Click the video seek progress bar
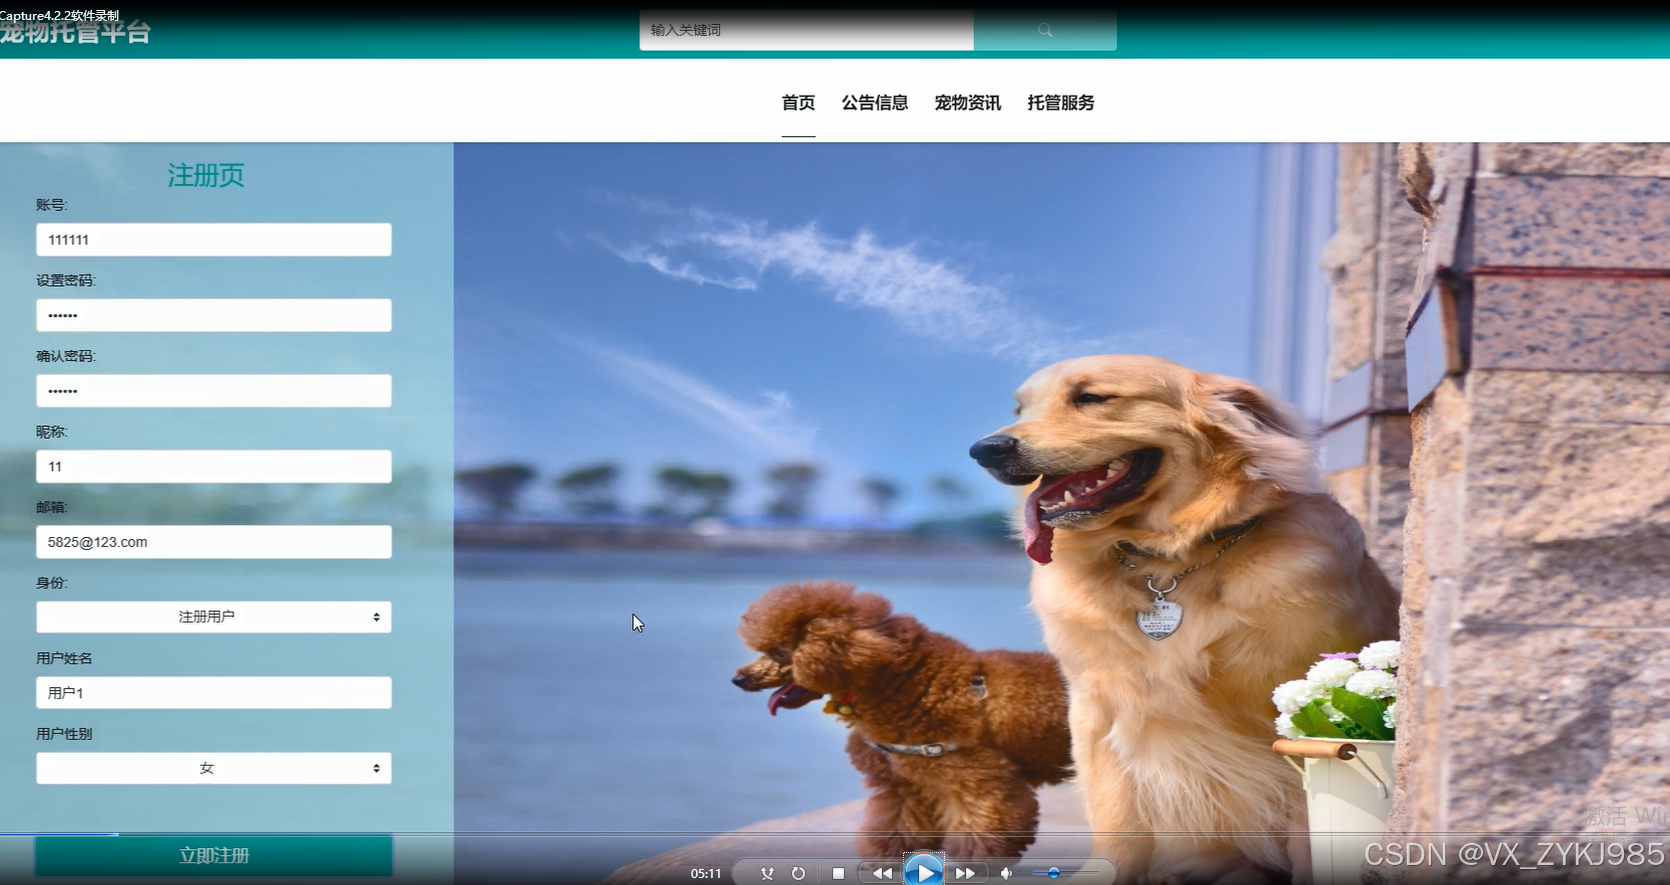Screen dimensions: 1670x885 835,833
